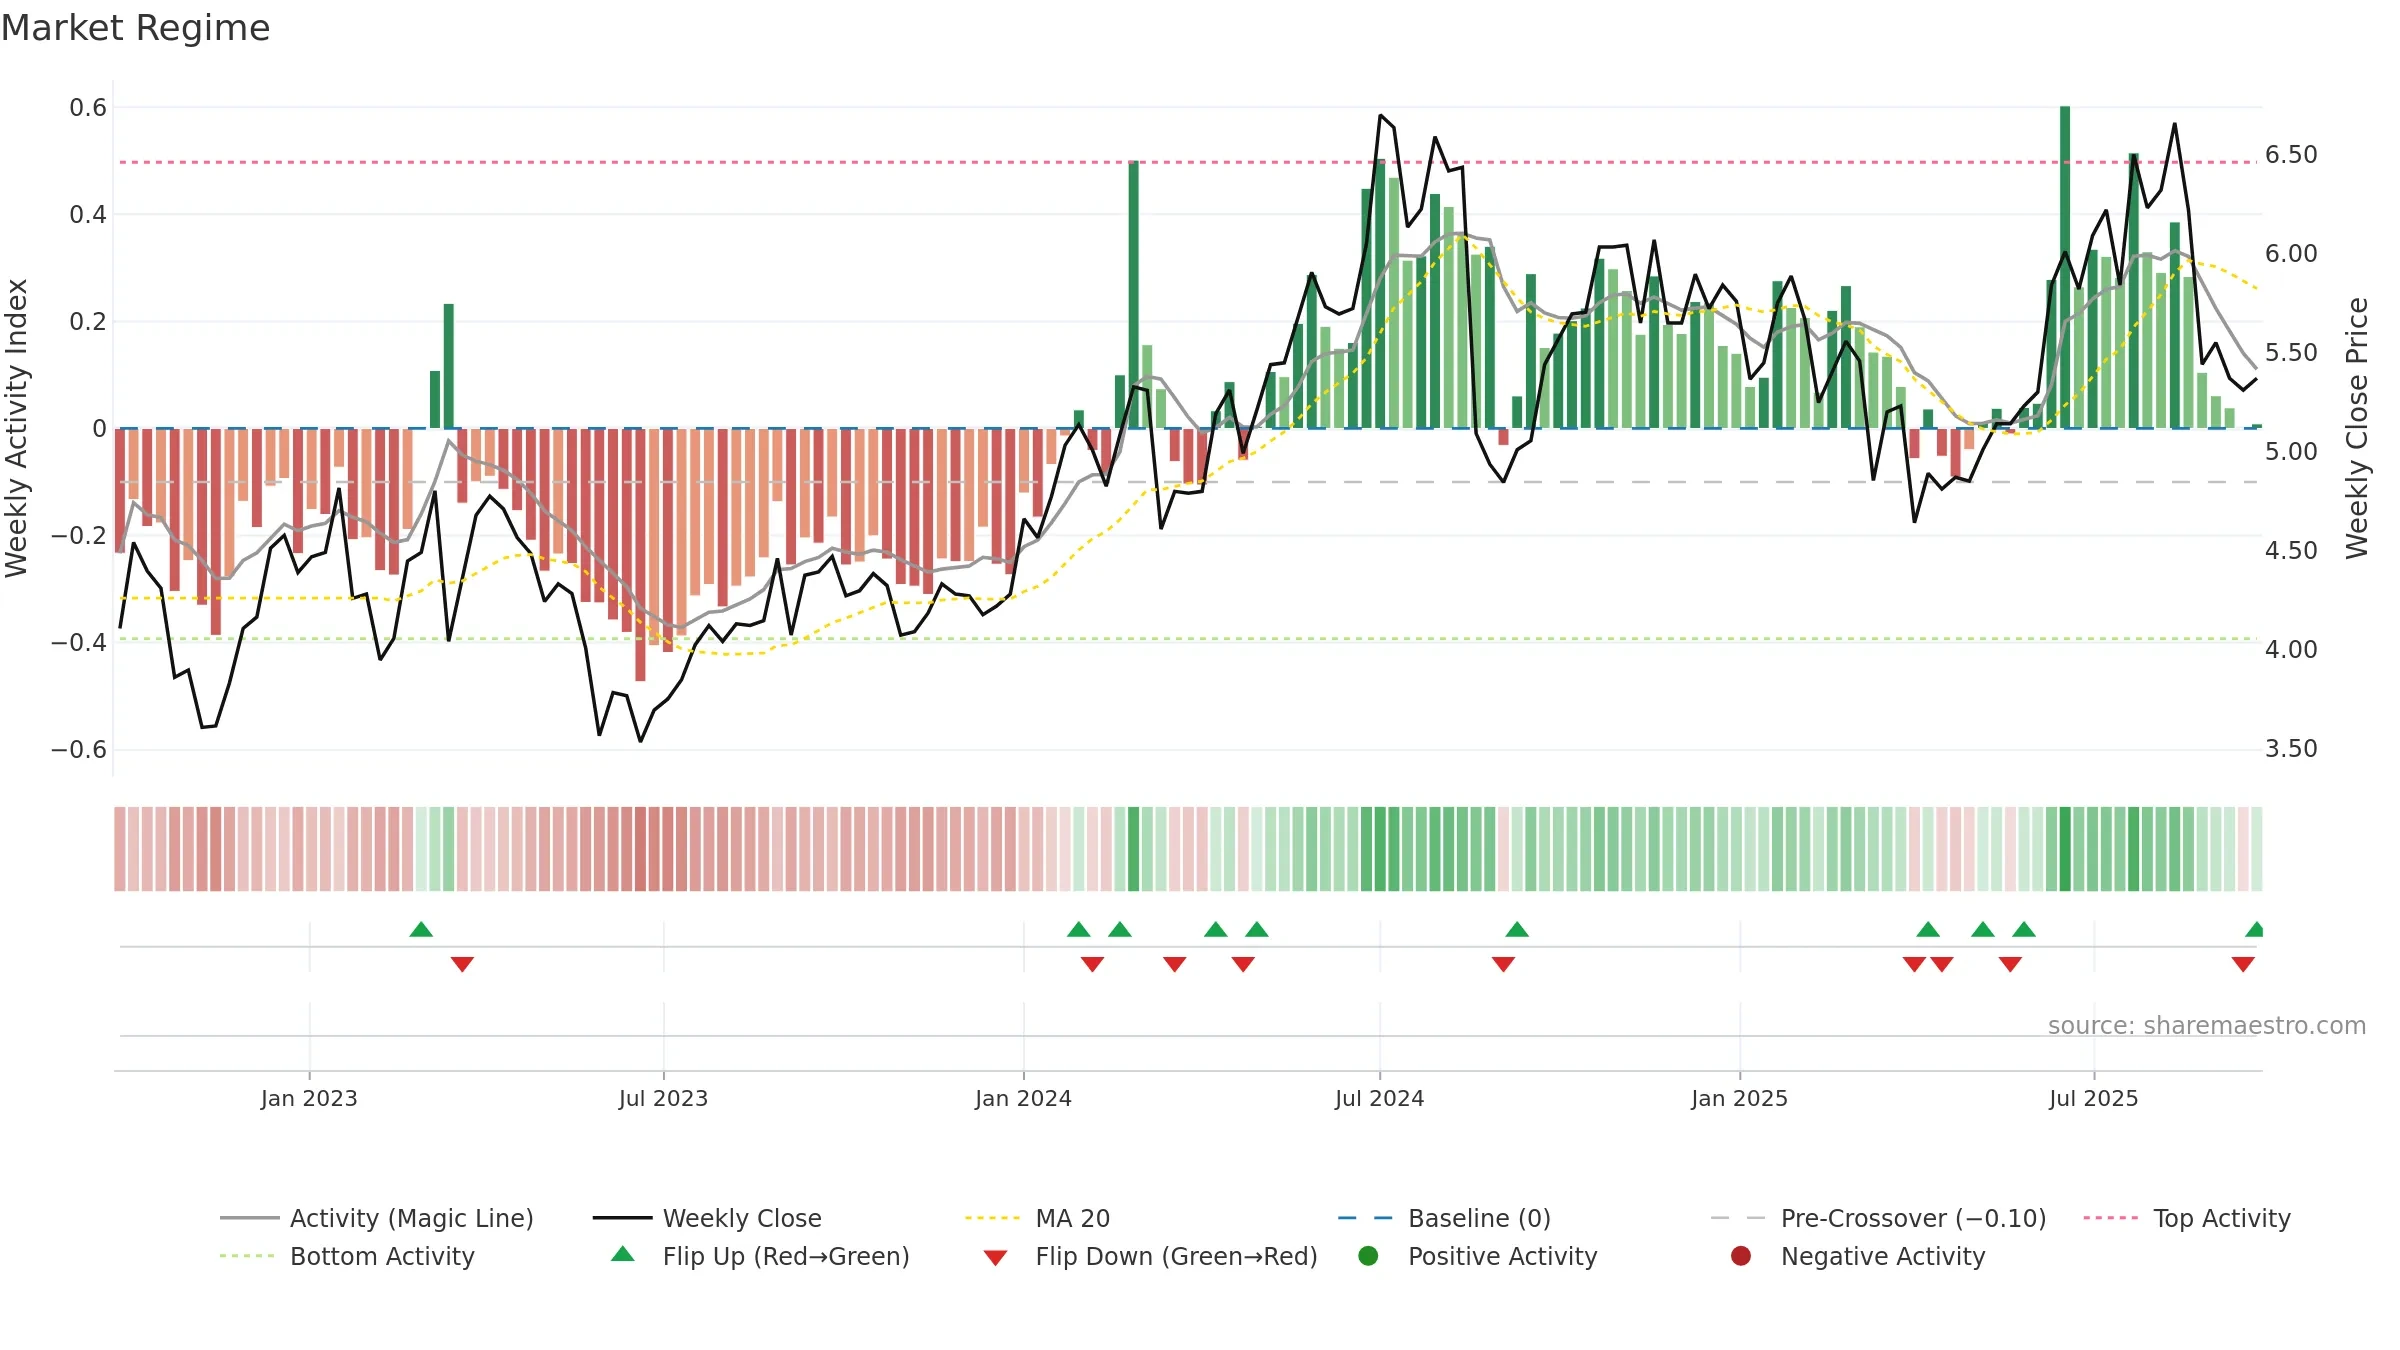Click the Jul 2023 x-axis label
The height and width of the screenshot is (1350, 2400).
point(663,1098)
